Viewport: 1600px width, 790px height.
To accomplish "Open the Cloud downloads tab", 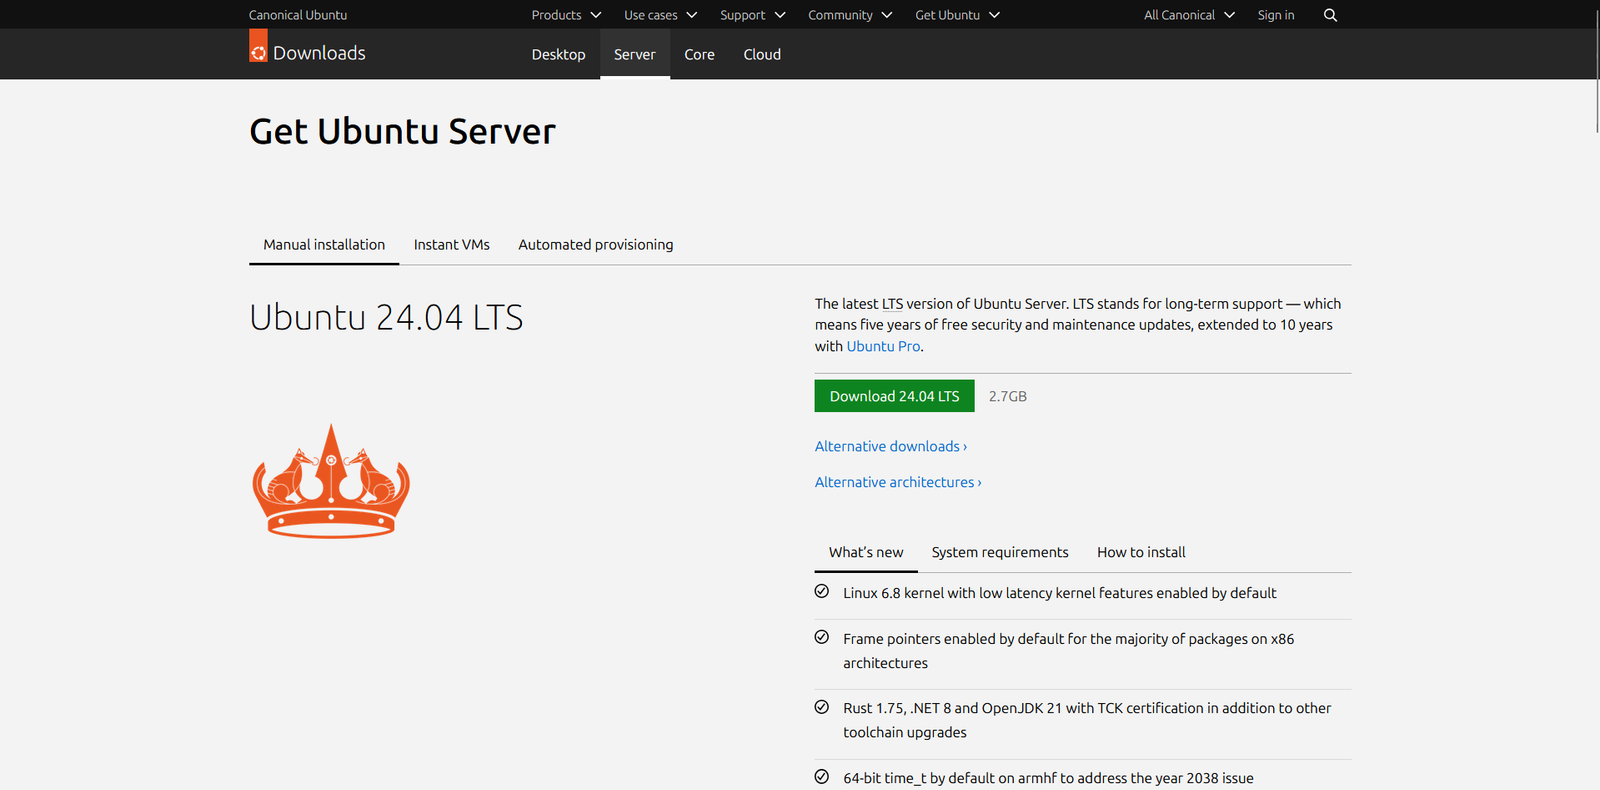I will (x=762, y=54).
